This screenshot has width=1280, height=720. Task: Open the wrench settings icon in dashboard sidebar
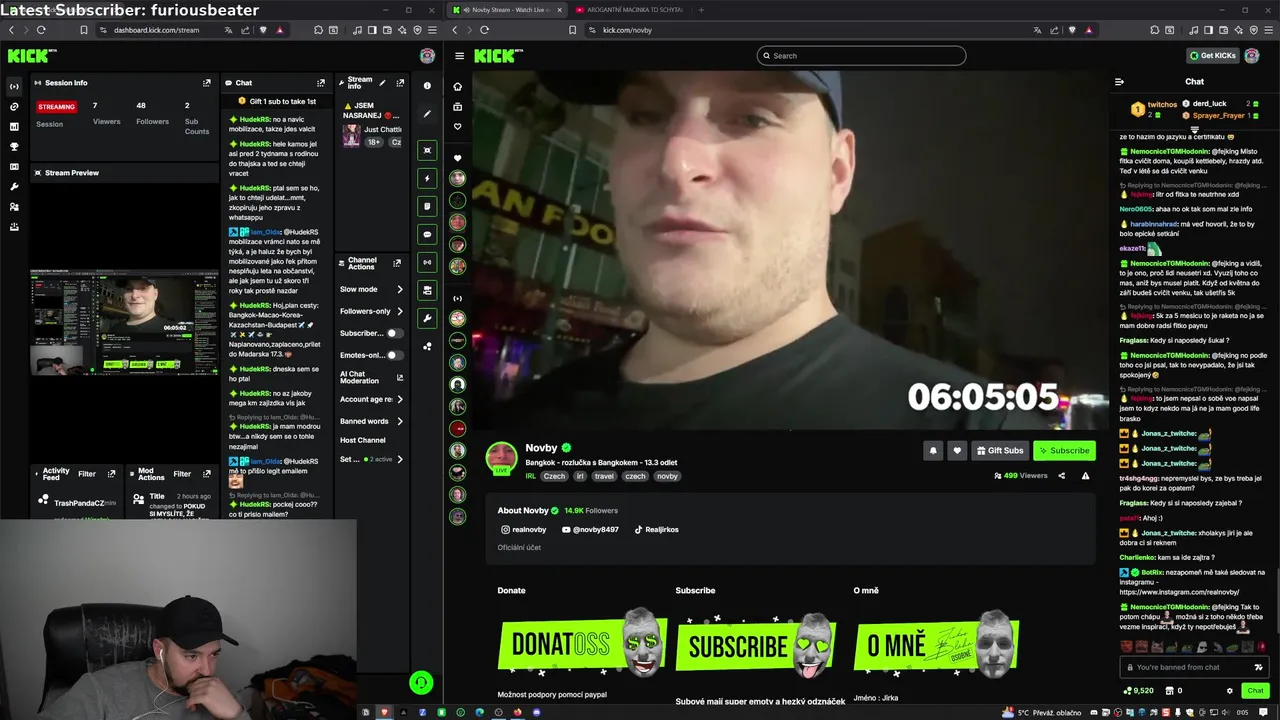point(14,187)
